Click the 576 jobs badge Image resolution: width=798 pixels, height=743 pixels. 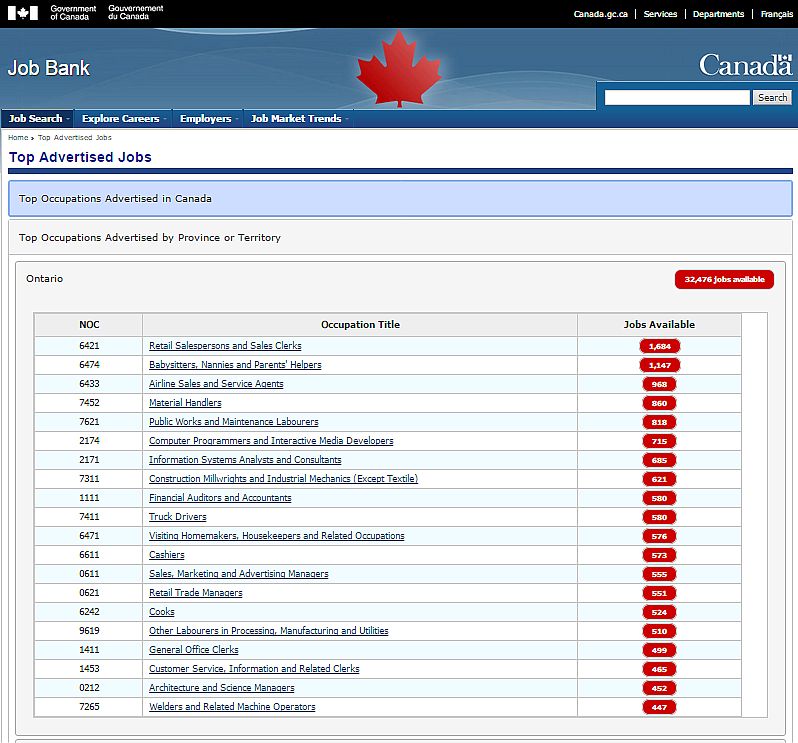660,536
